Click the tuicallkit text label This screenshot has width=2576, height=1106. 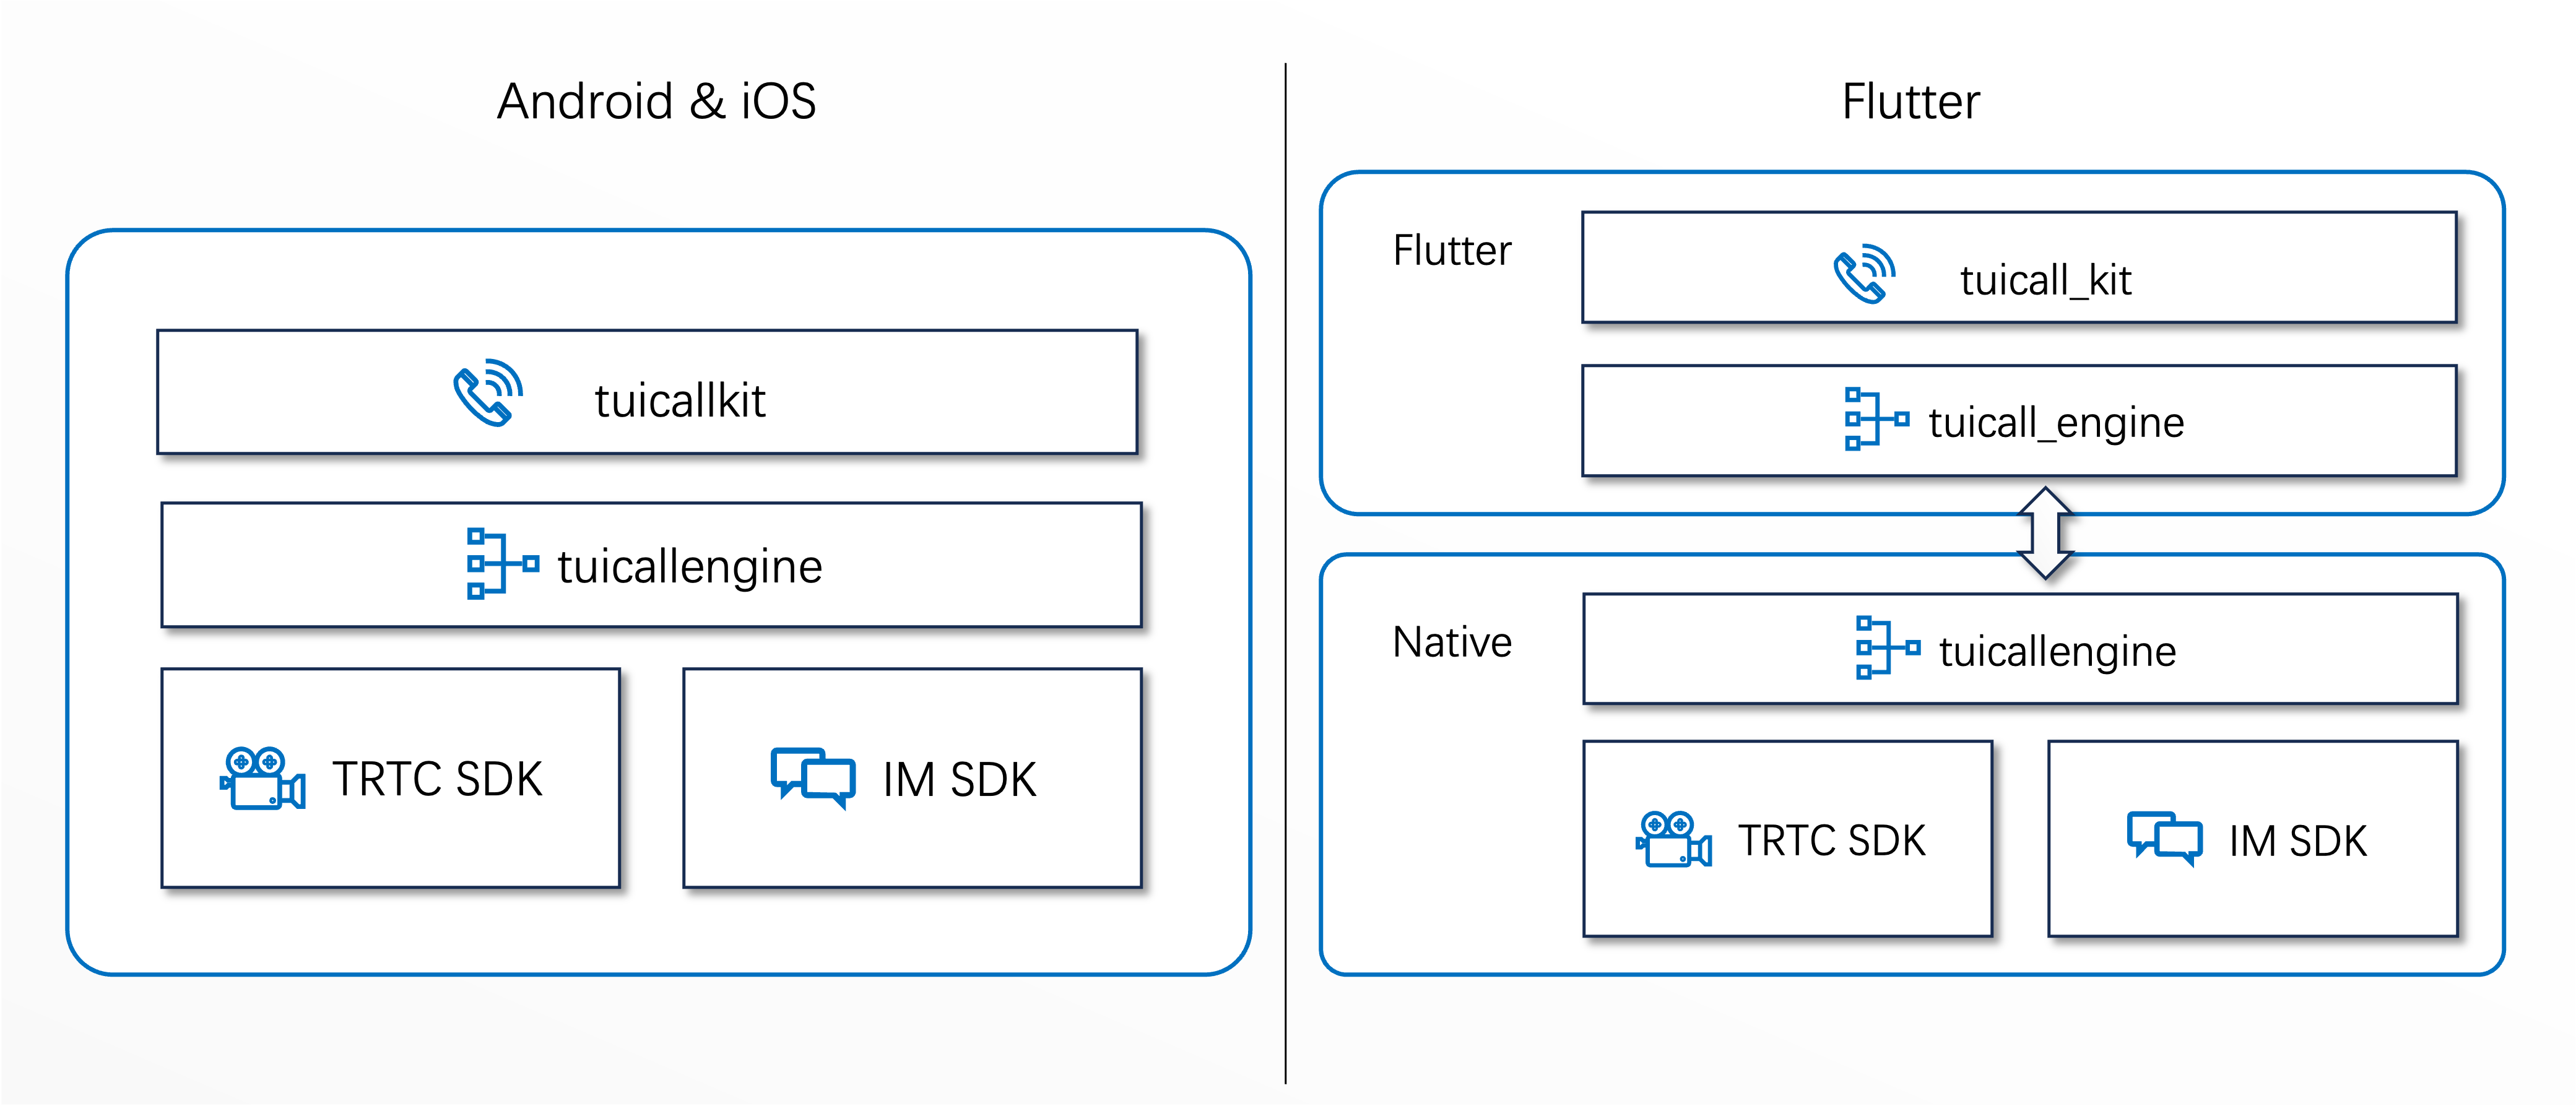(680, 401)
